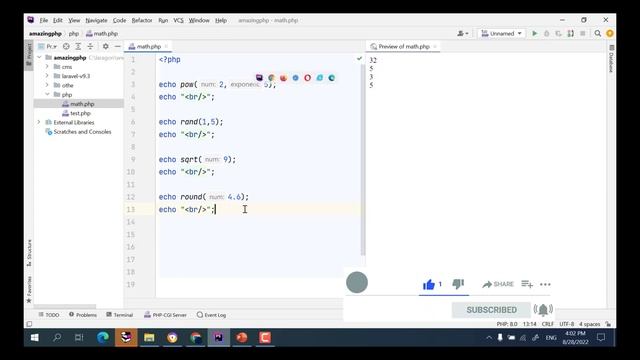Image resolution: width=640 pixels, height=360 pixels.
Task: Expand the othe folder
Action: point(47,85)
